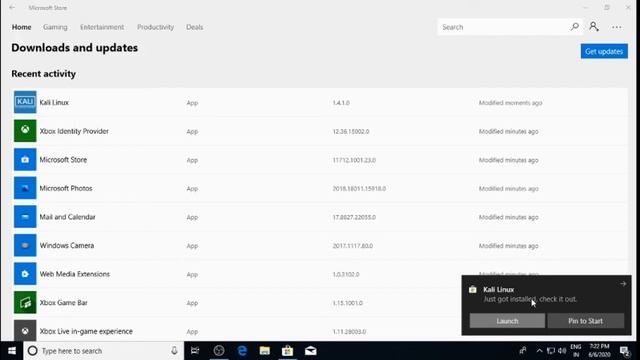This screenshot has height=360, width=640.
Task: Switch to the Entertainment tab
Action: click(102, 27)
